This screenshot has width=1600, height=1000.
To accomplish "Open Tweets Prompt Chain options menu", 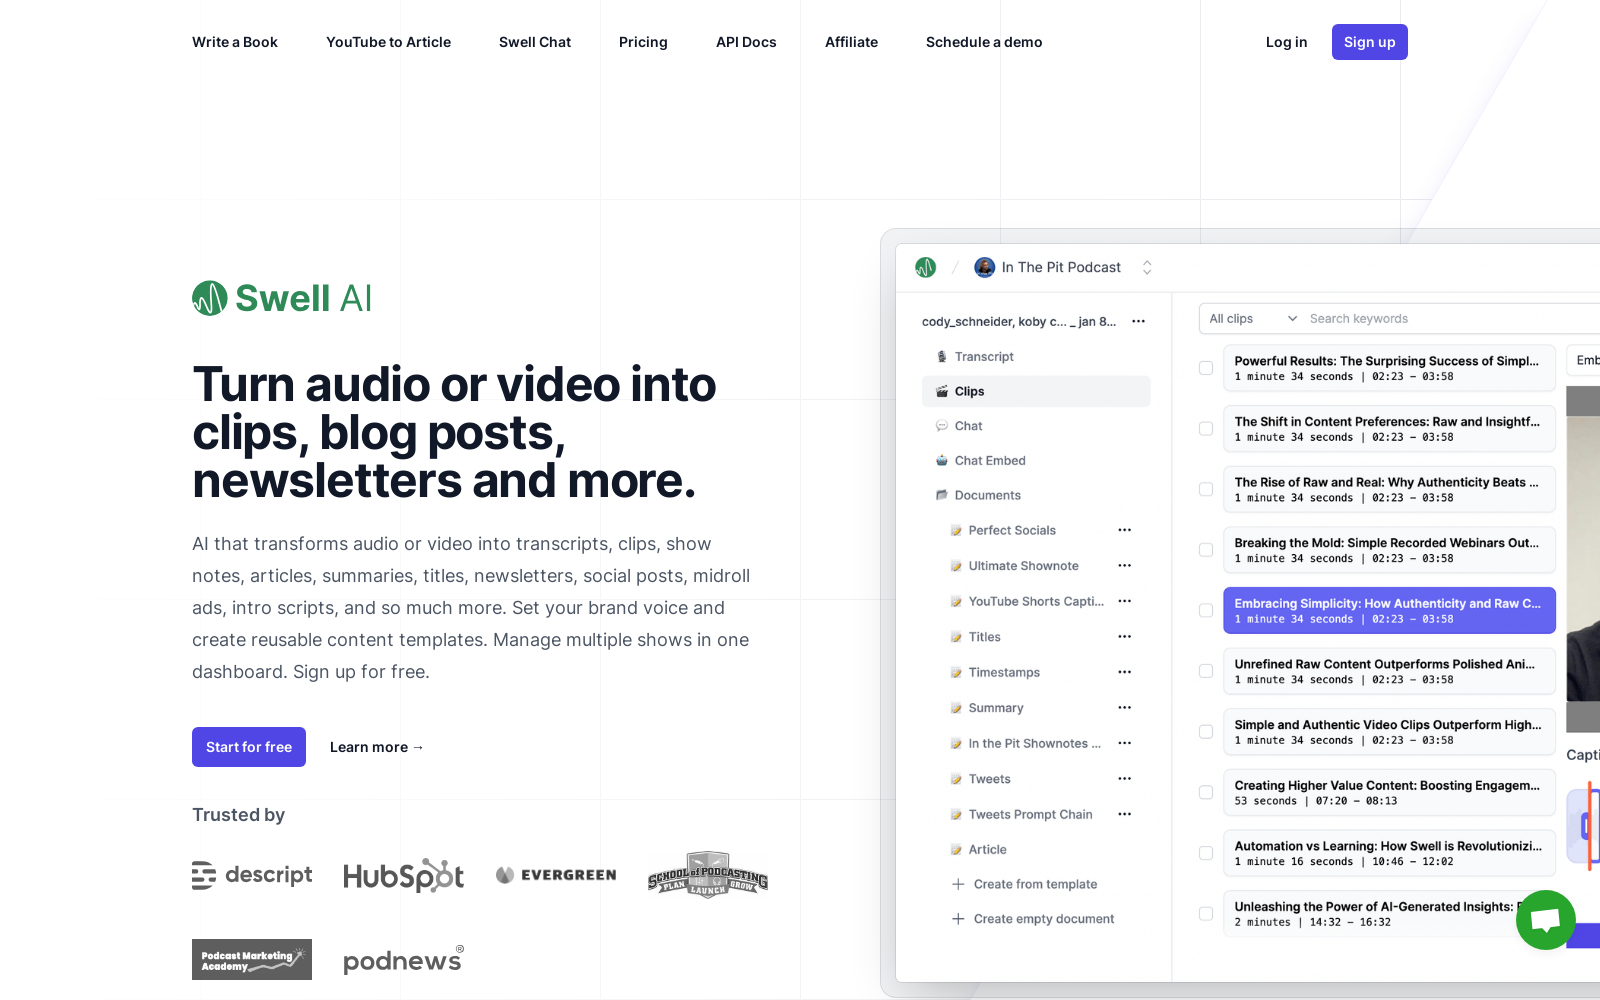I will [x=1125, y=814].
